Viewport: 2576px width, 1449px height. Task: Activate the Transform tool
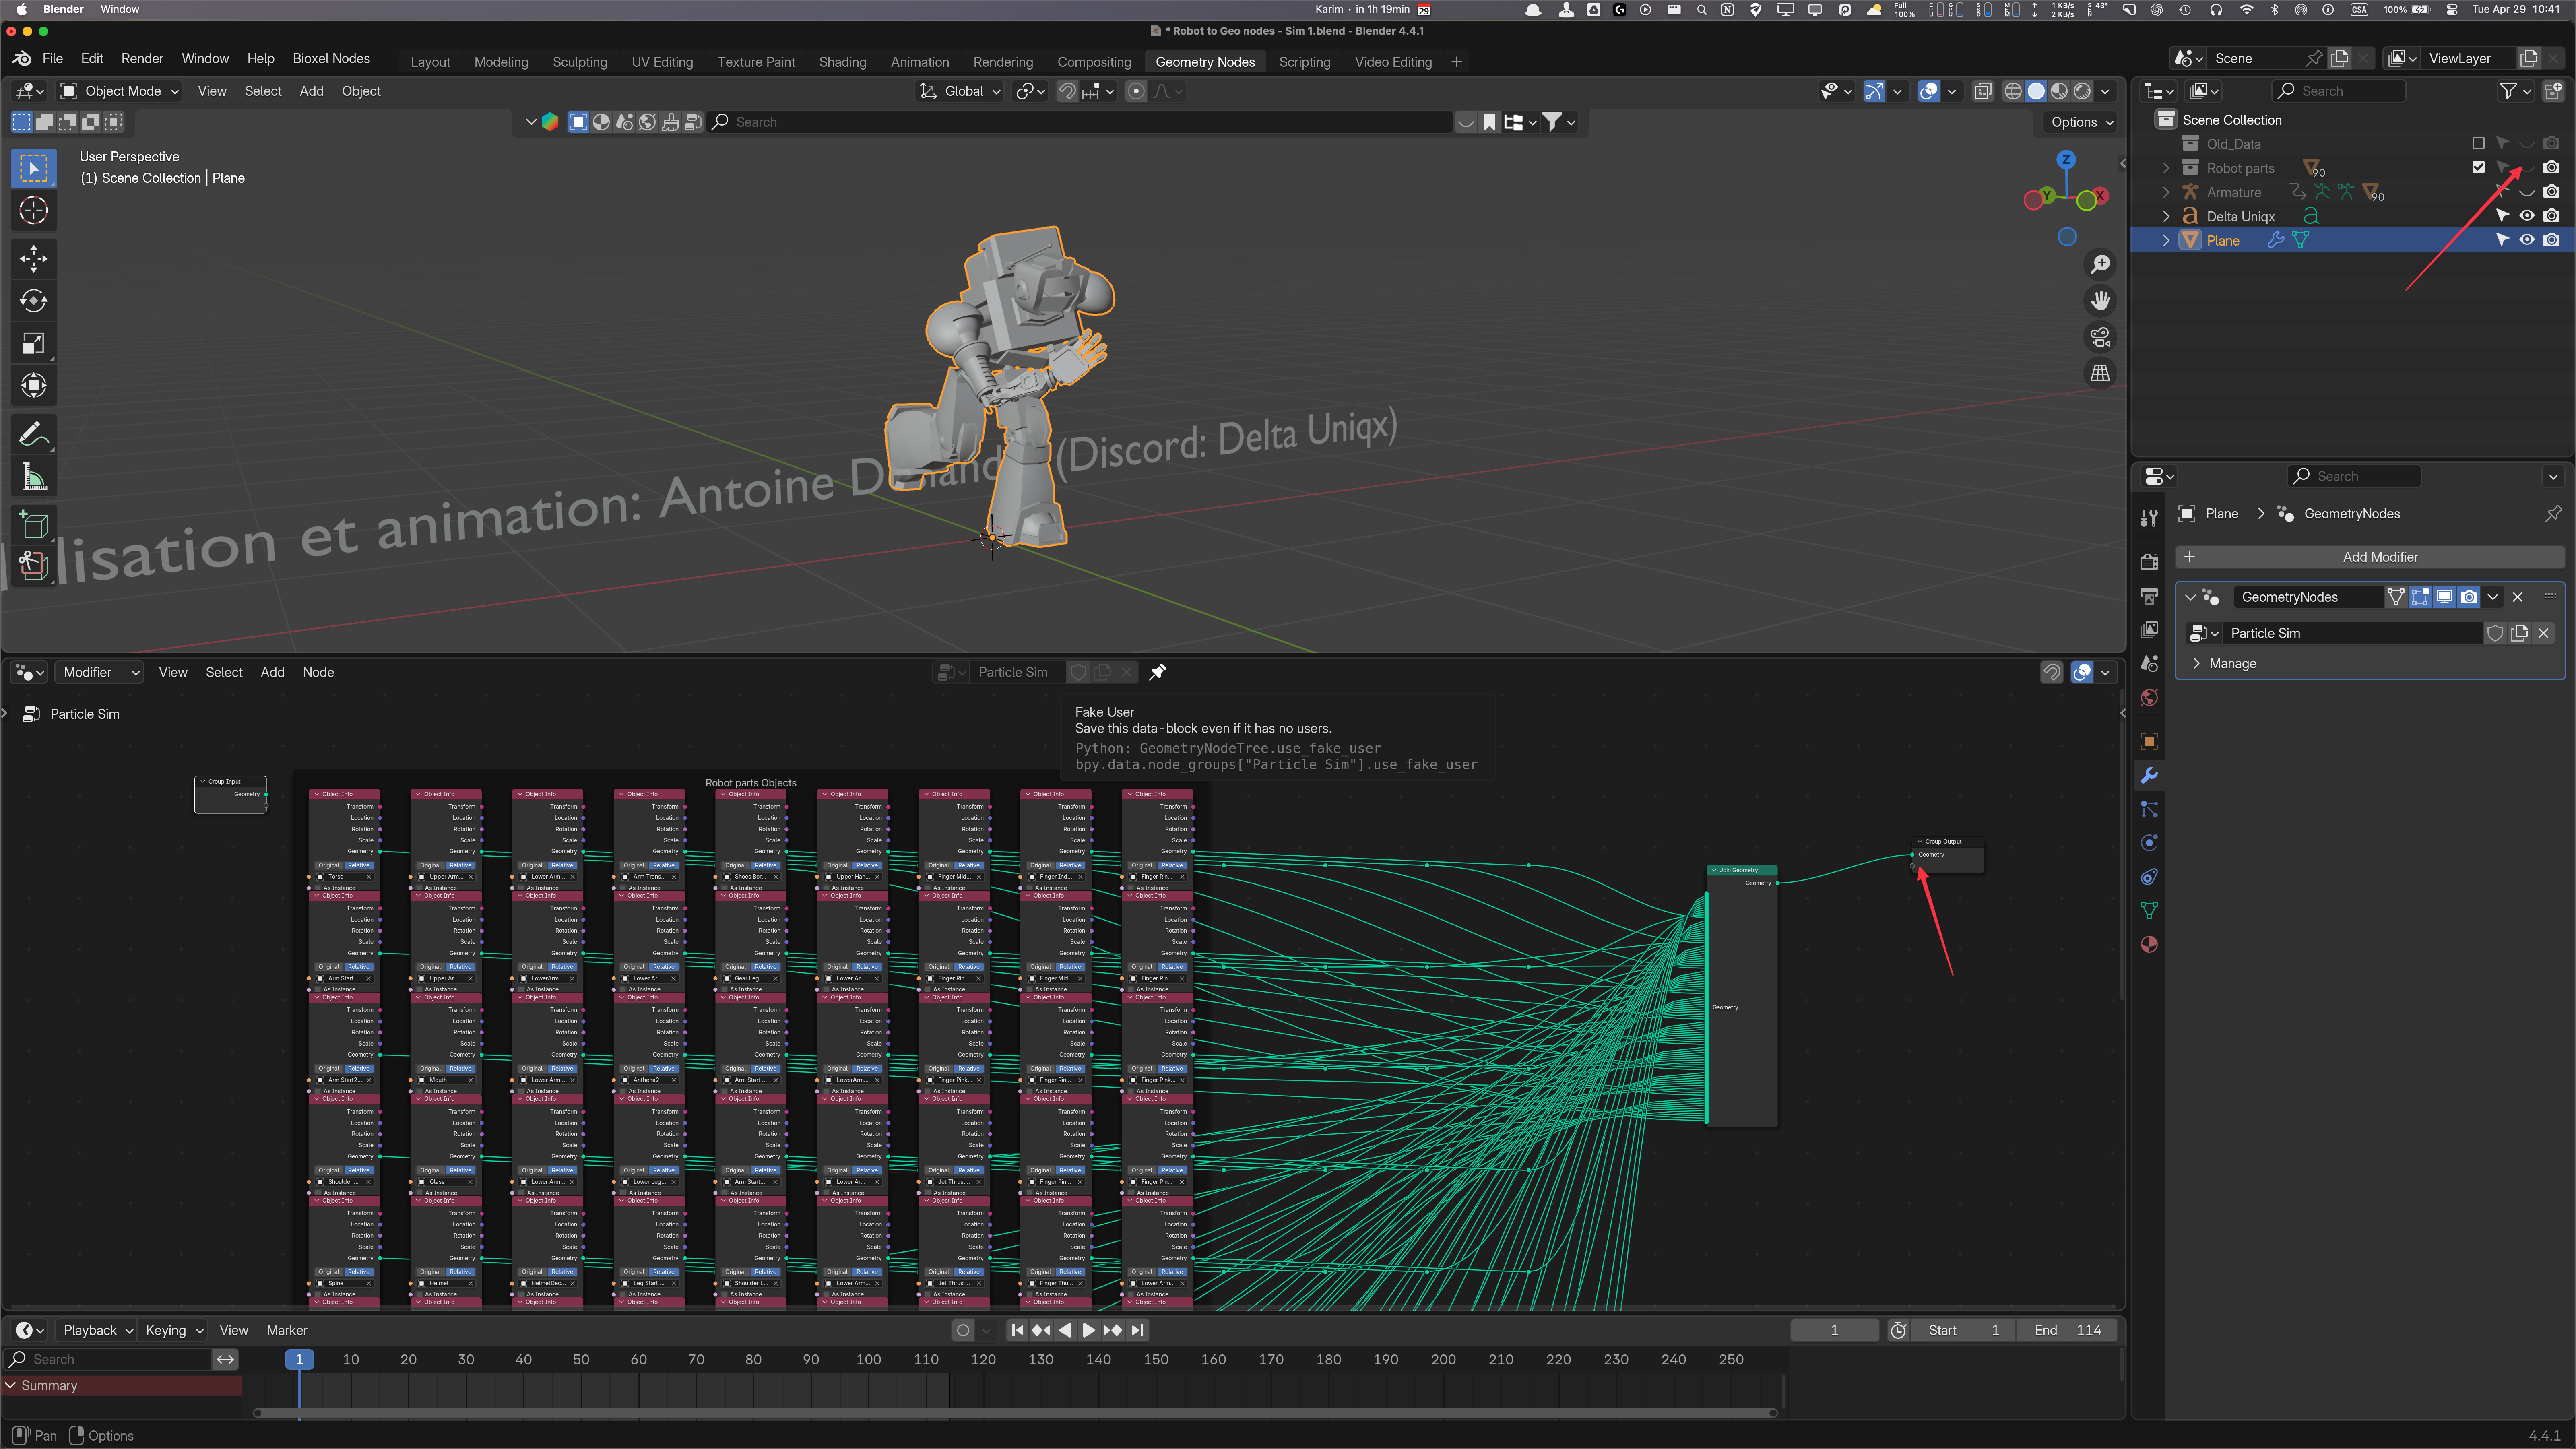tap(33, 385)
